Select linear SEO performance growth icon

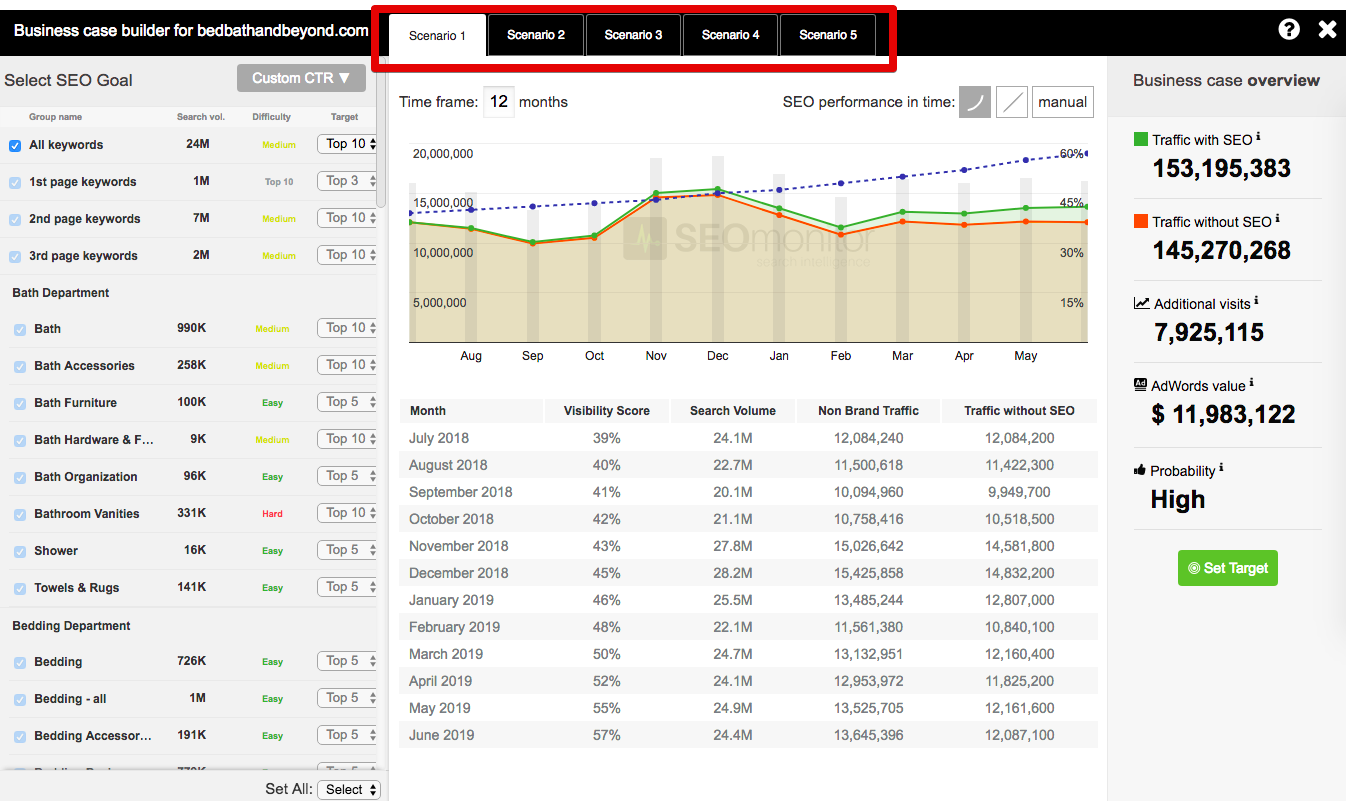pos(1012,102)
